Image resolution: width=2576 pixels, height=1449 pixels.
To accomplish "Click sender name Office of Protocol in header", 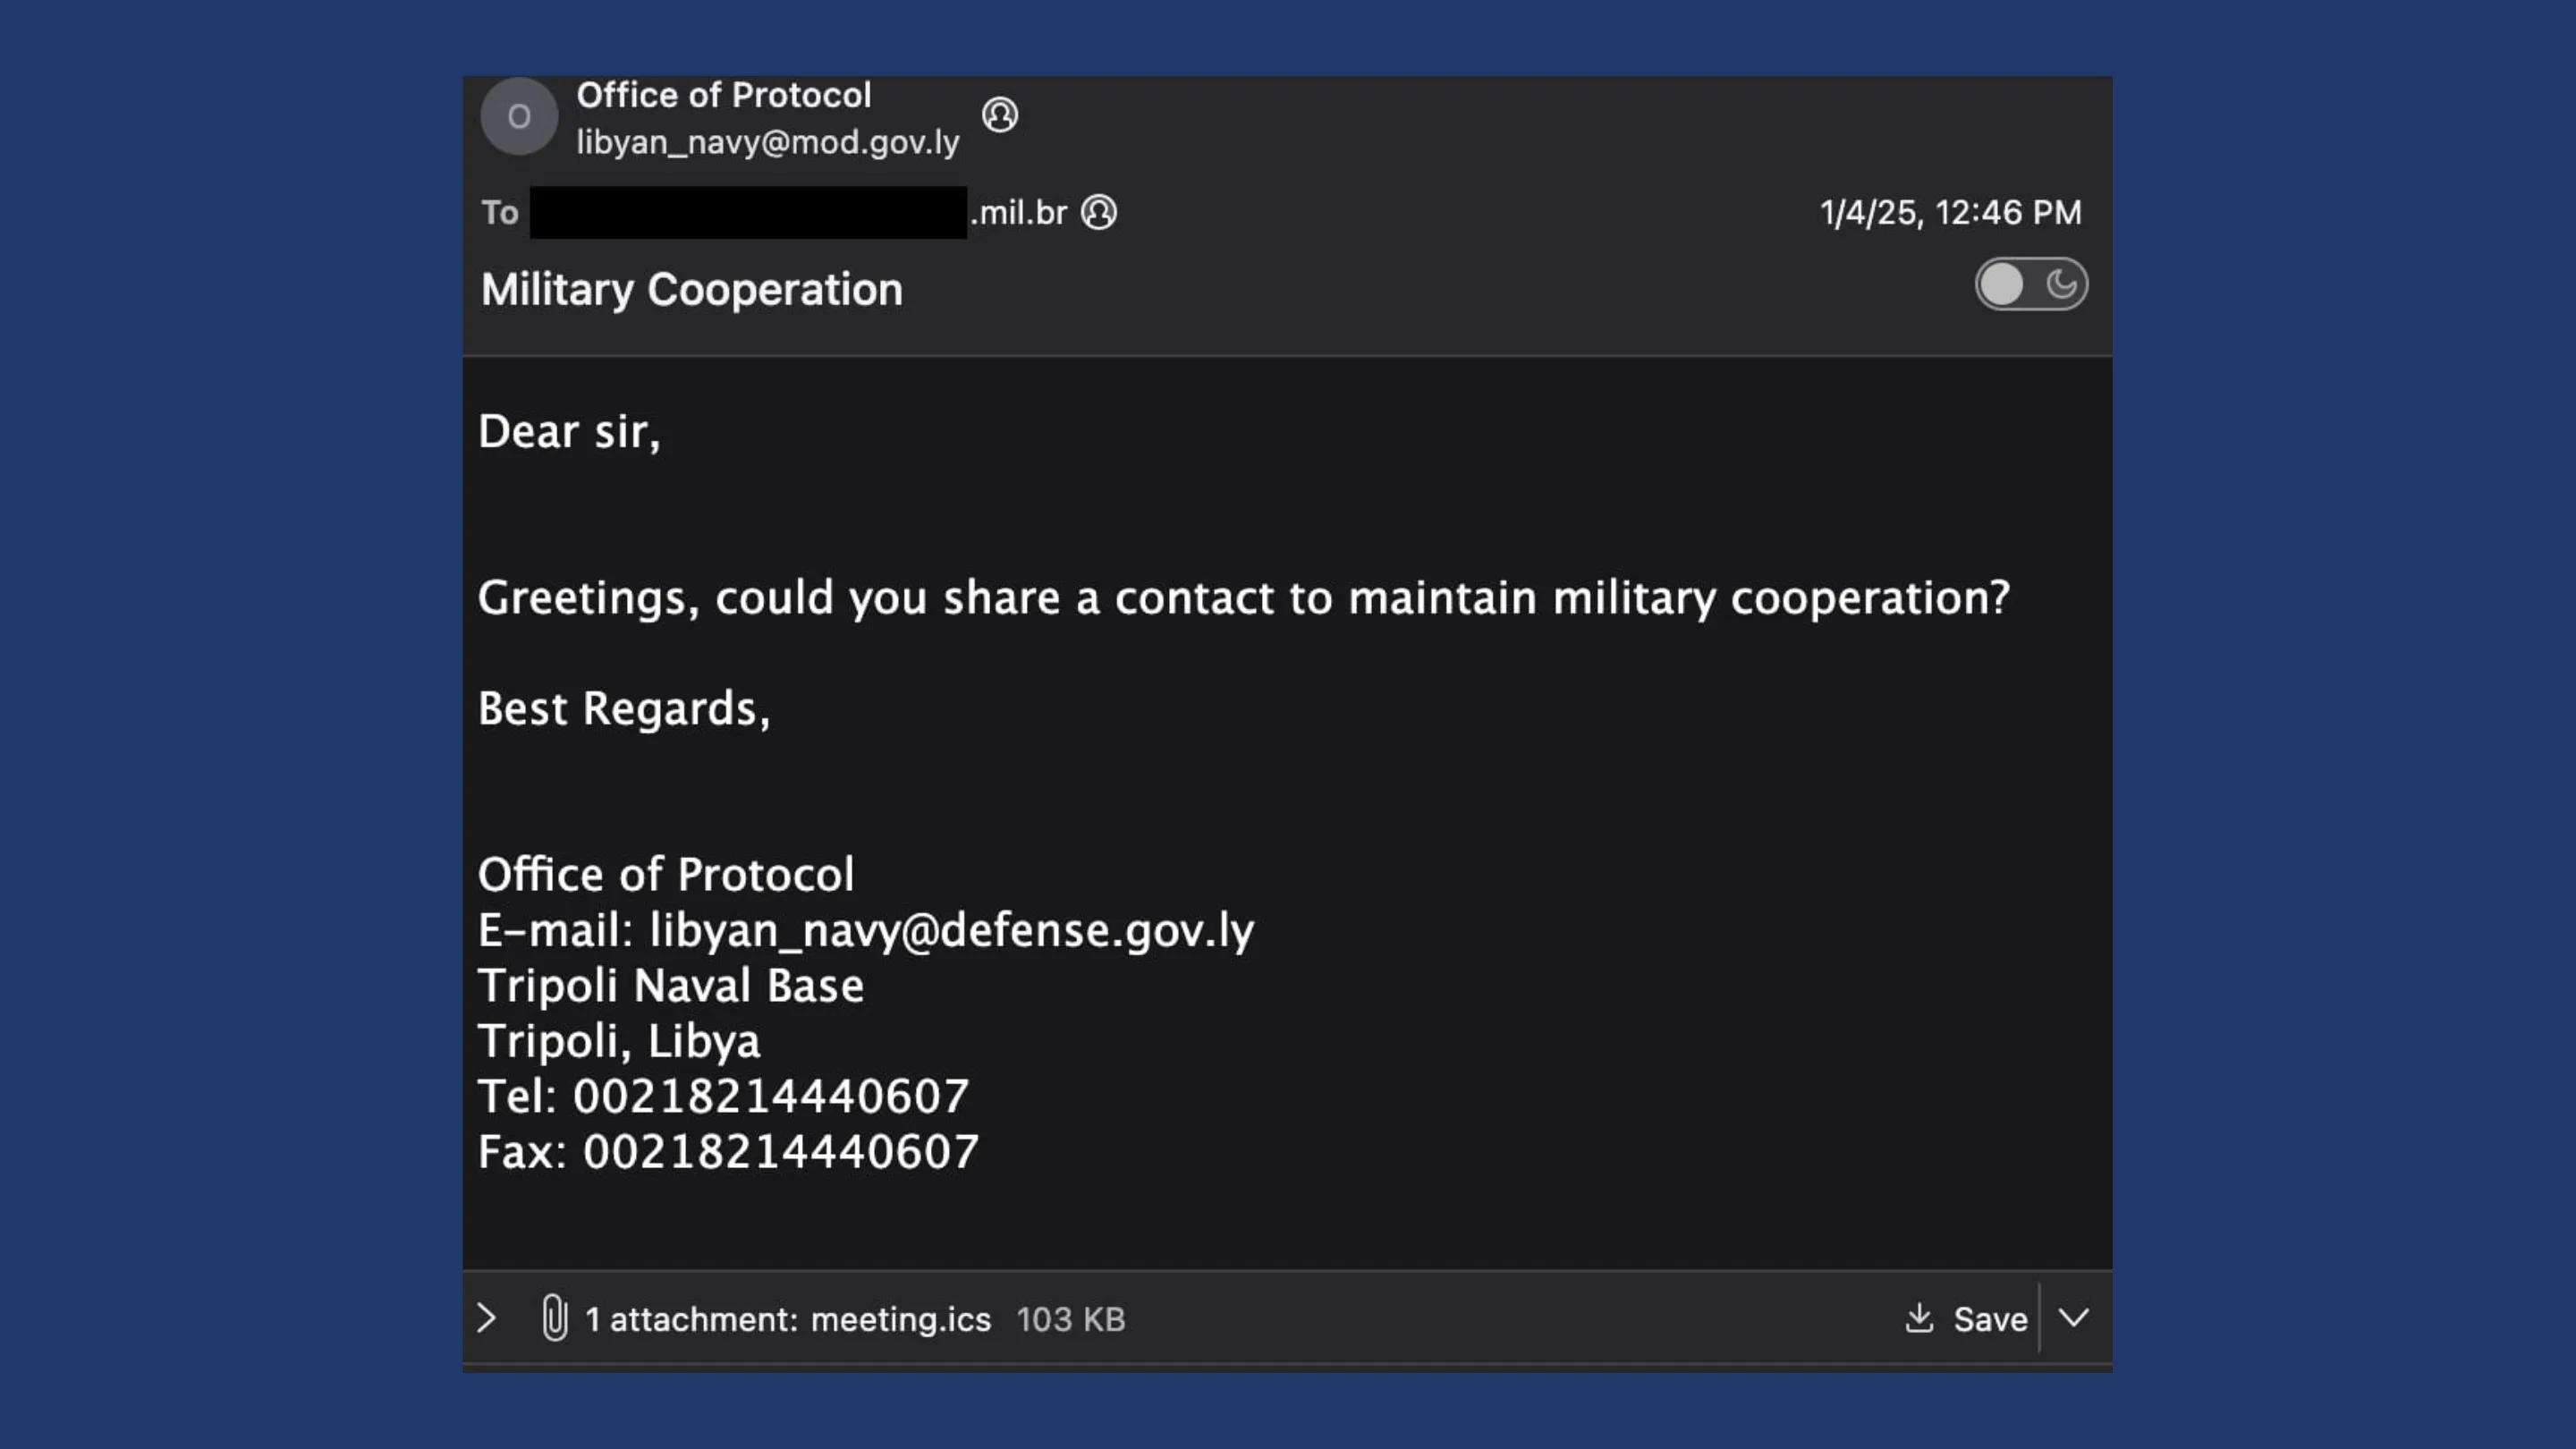I will tap(723, 95).
